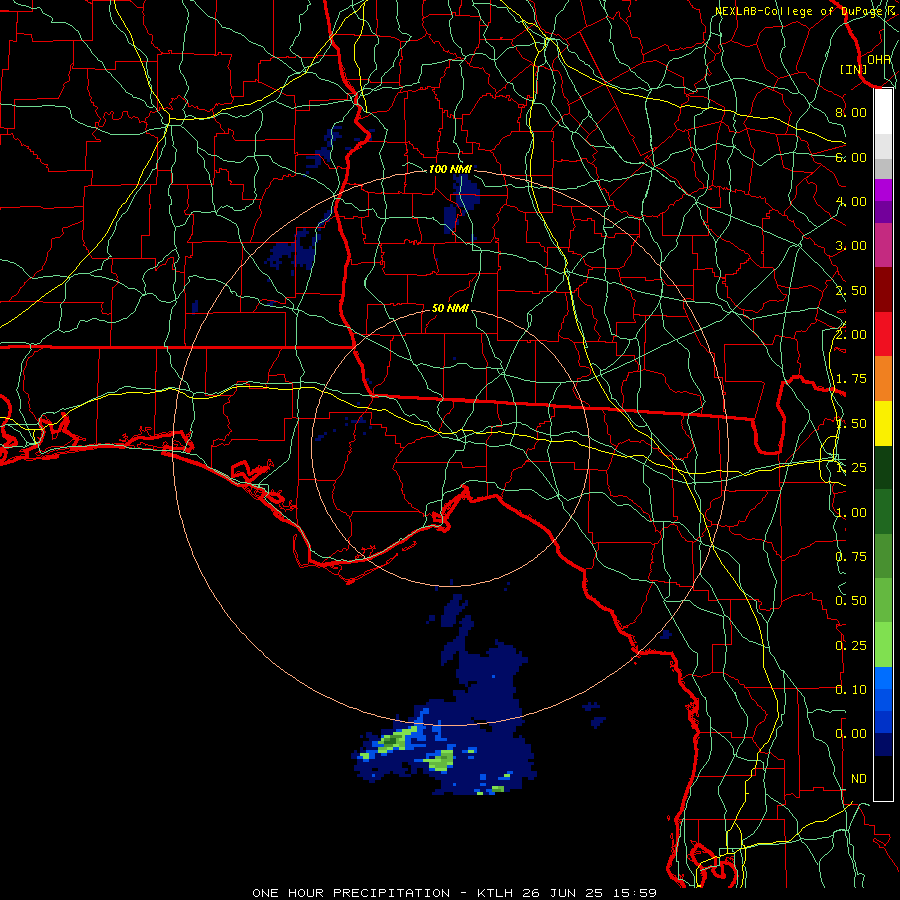Image resolution: width=900 pixels, height=900 pixels.
Task: Click the 1.50 legend value
Action: tap(851, 424)
